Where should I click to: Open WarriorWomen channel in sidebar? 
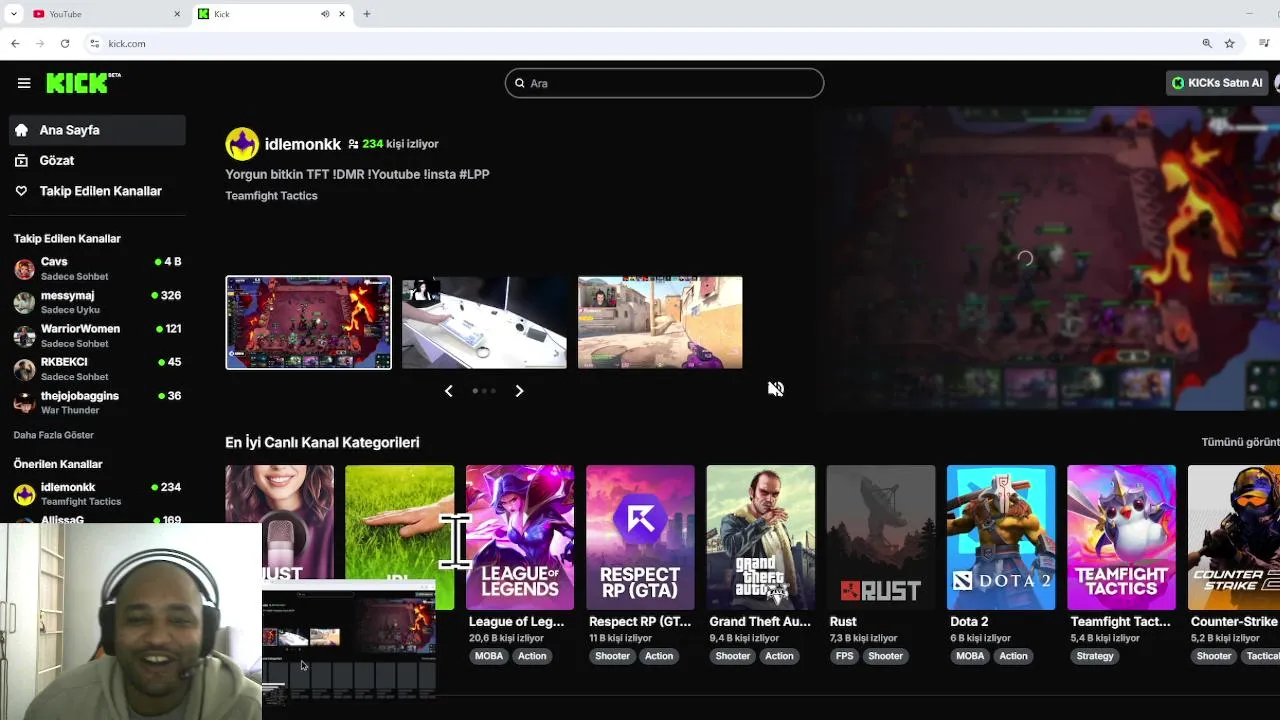[97, 336]
